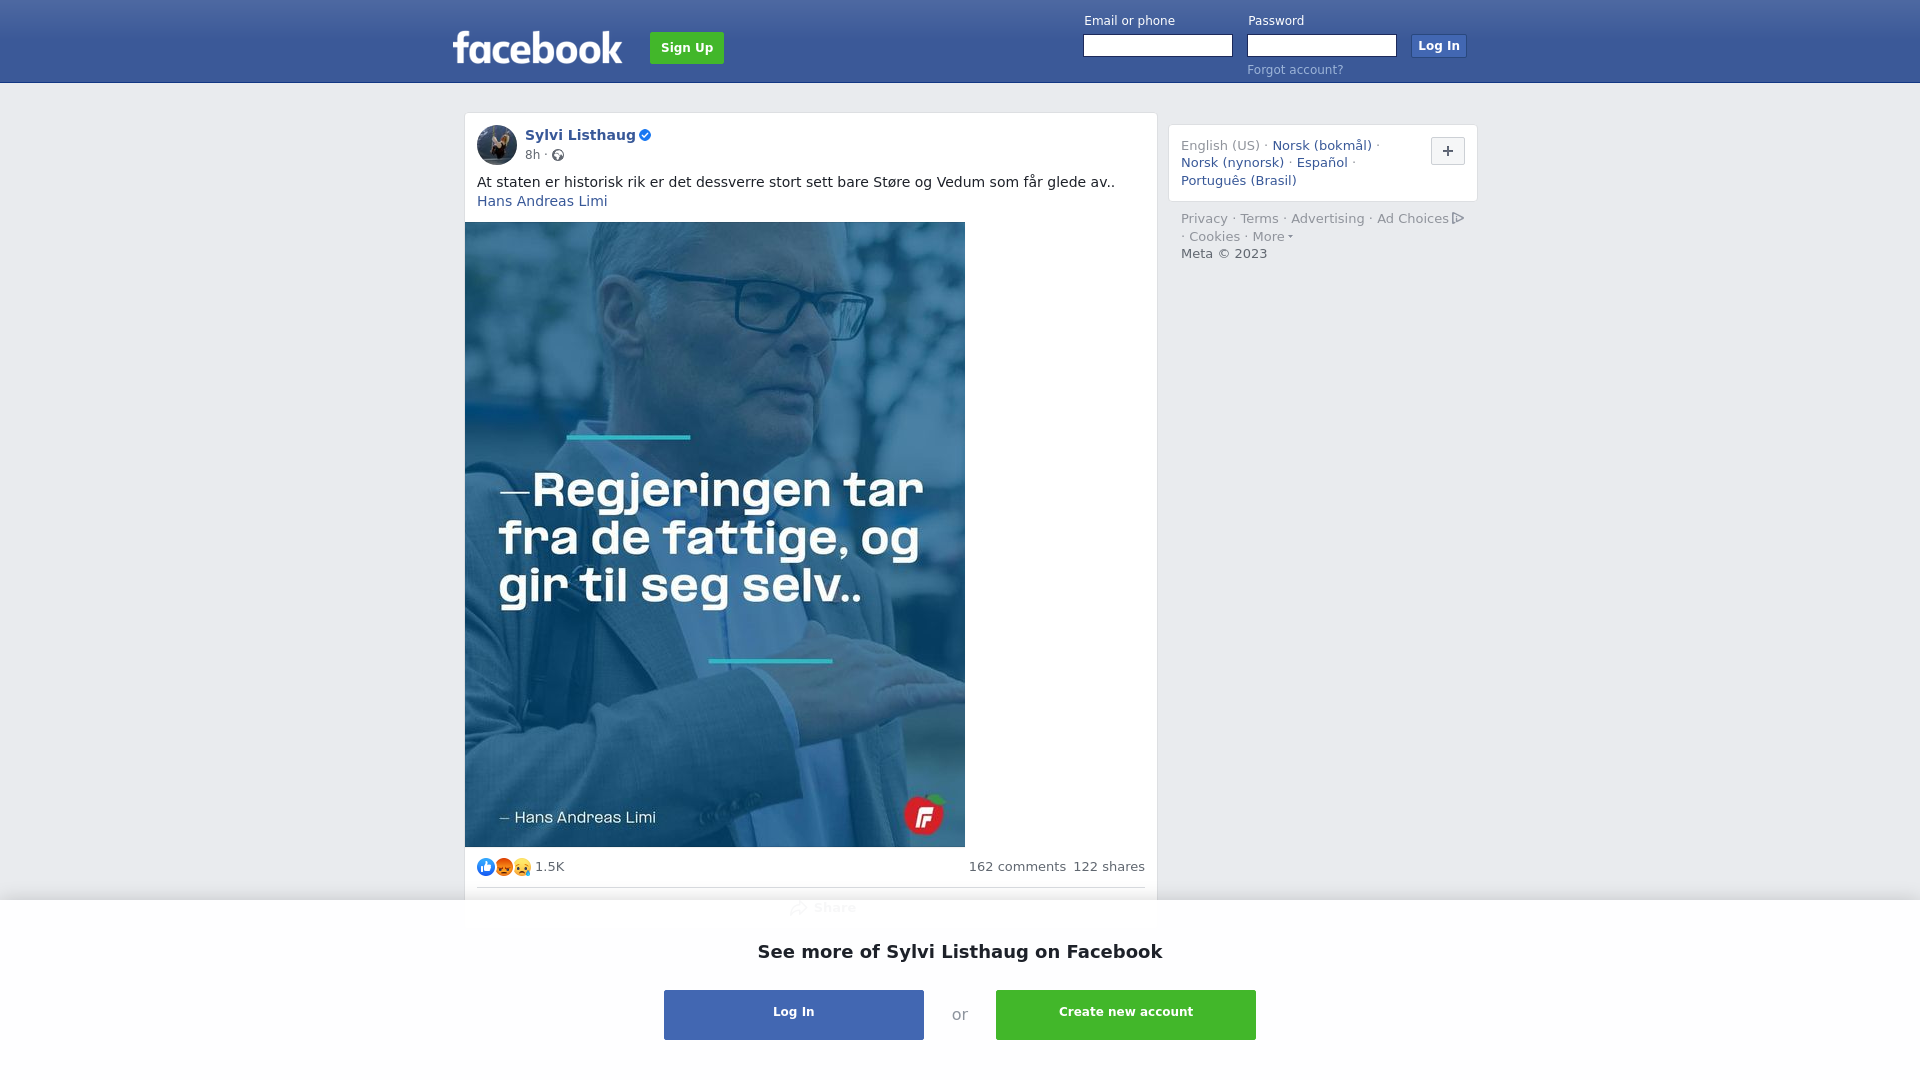The height and width of the screenshot is (1080, 1920).
Task: Open the Forgot account? link
Action: (x=1295, y=70)
